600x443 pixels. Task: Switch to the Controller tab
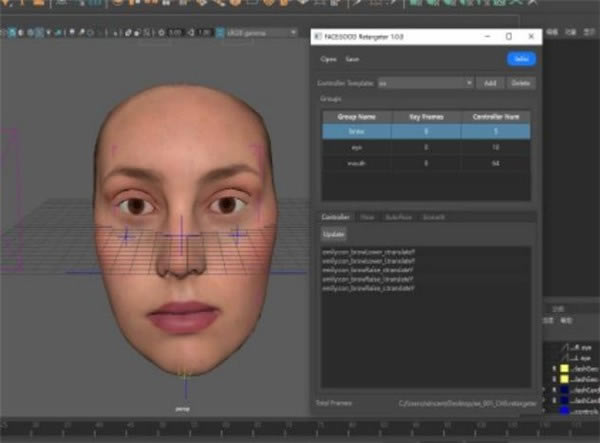335,217
